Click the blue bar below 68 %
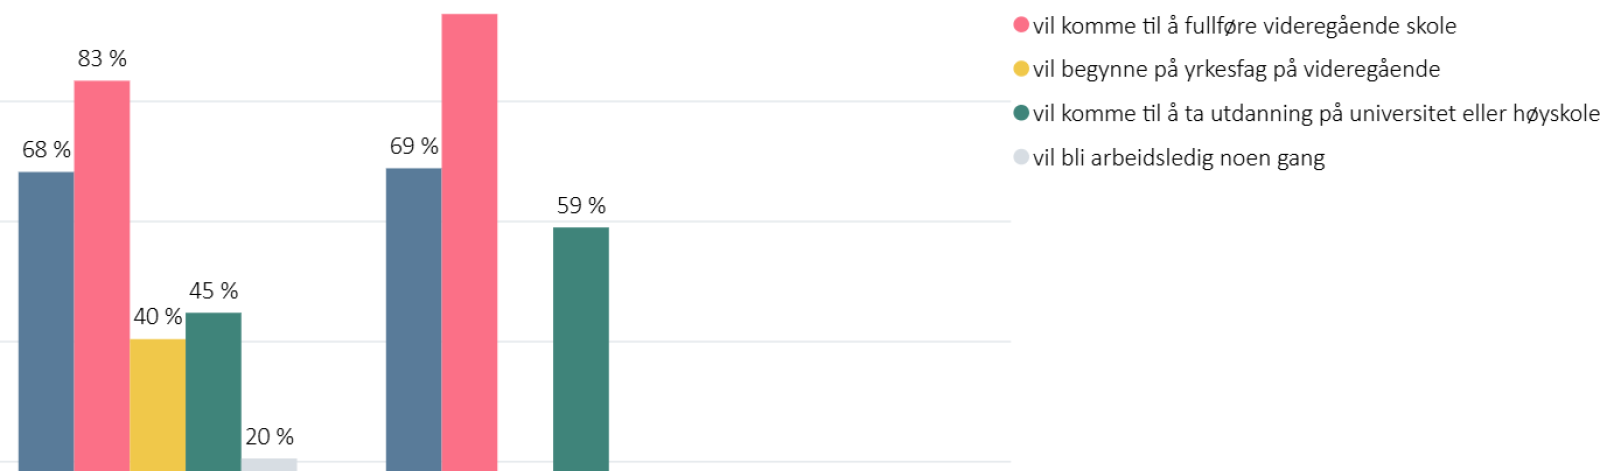This screenshot has width=1614, height=471. pyautogui.click(x=46, y=320)
